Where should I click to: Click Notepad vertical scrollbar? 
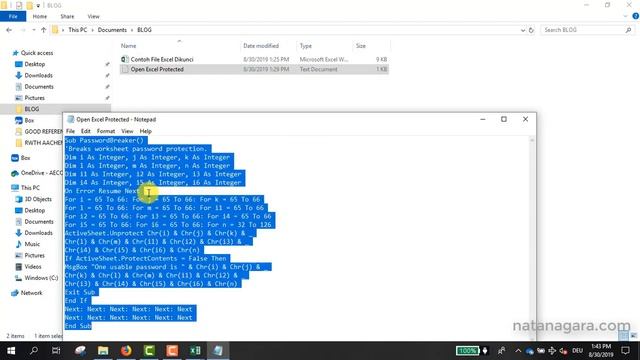point(531,238)
